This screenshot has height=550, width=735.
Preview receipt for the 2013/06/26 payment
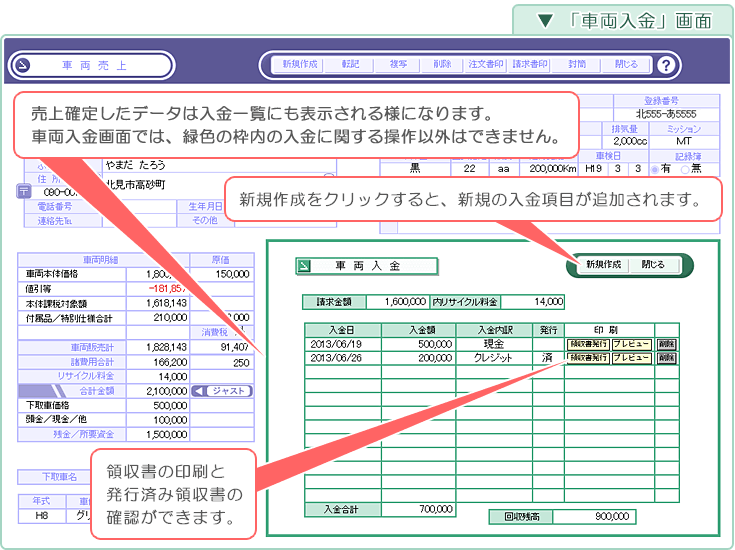[632, 358]
